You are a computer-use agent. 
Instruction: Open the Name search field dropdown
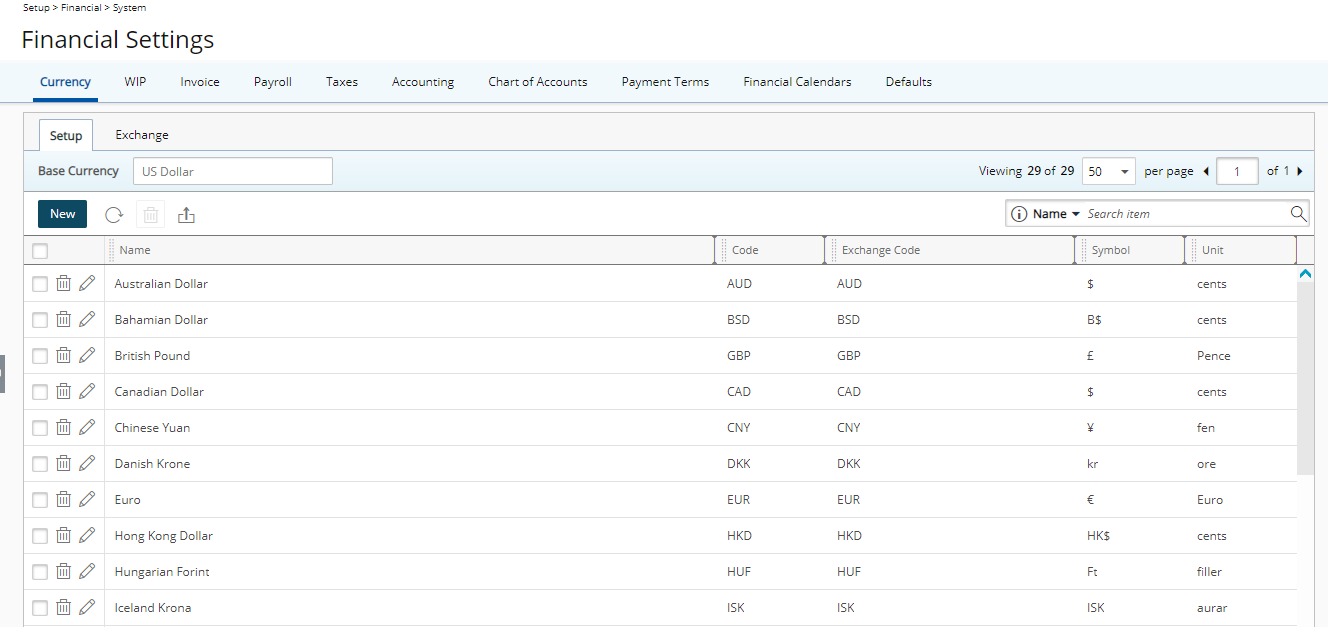tap(1057, 214)
